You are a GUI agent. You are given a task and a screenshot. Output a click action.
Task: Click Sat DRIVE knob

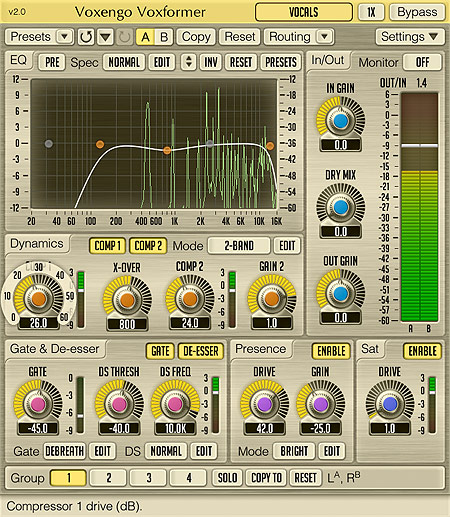390,404
